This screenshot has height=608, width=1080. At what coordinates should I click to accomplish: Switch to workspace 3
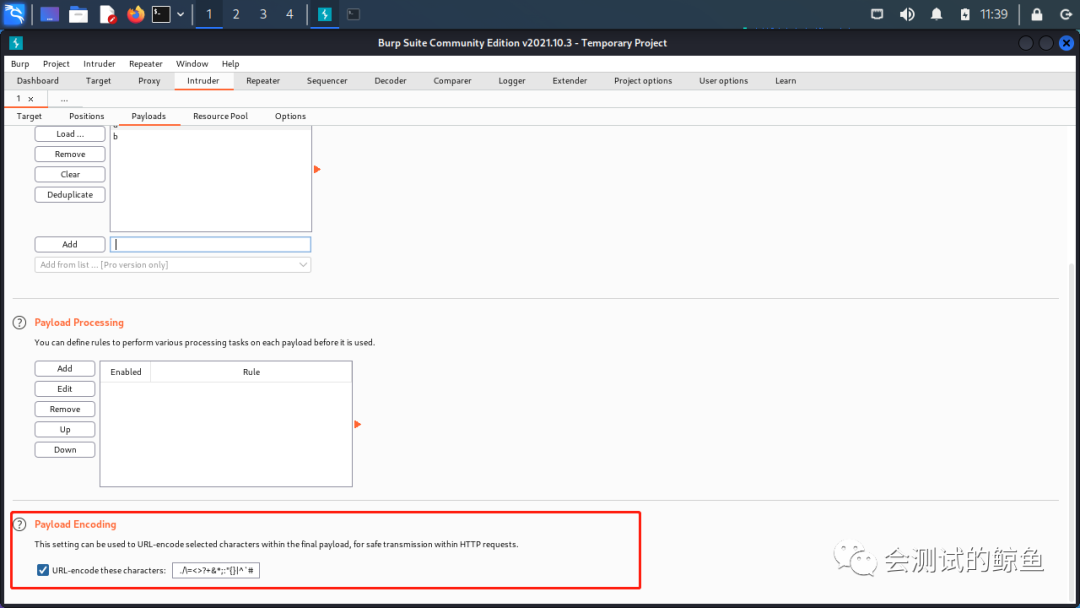(263, 14)
